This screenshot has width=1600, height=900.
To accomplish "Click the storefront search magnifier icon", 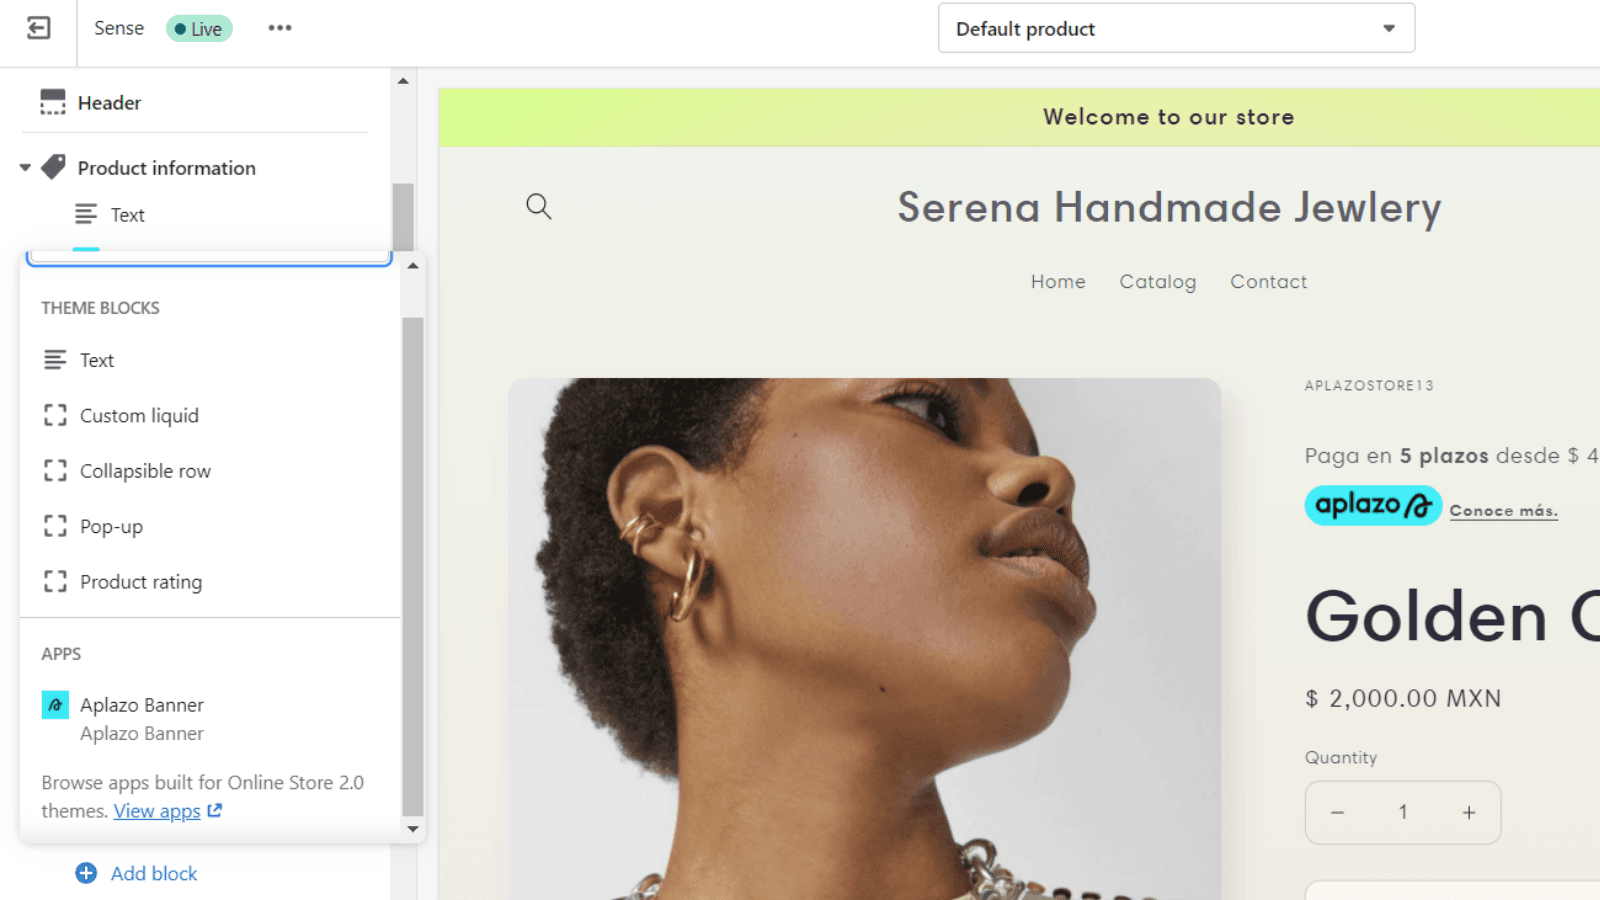I will pyautogui.click(x=539, y=206).
